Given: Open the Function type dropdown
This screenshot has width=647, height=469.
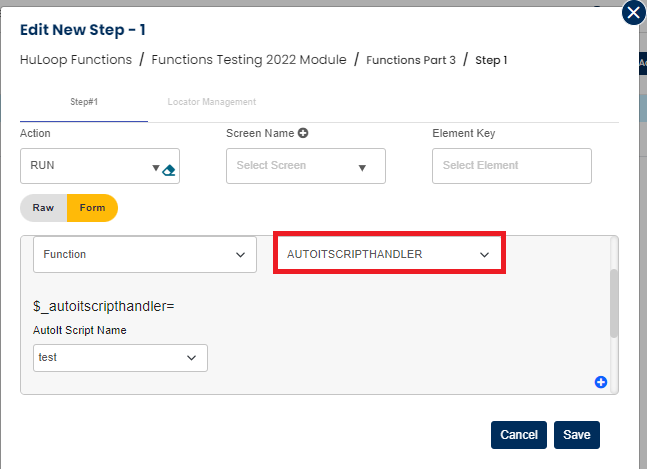Looking at the screenshot, I should pyautogui.click(x=144, y=255).
